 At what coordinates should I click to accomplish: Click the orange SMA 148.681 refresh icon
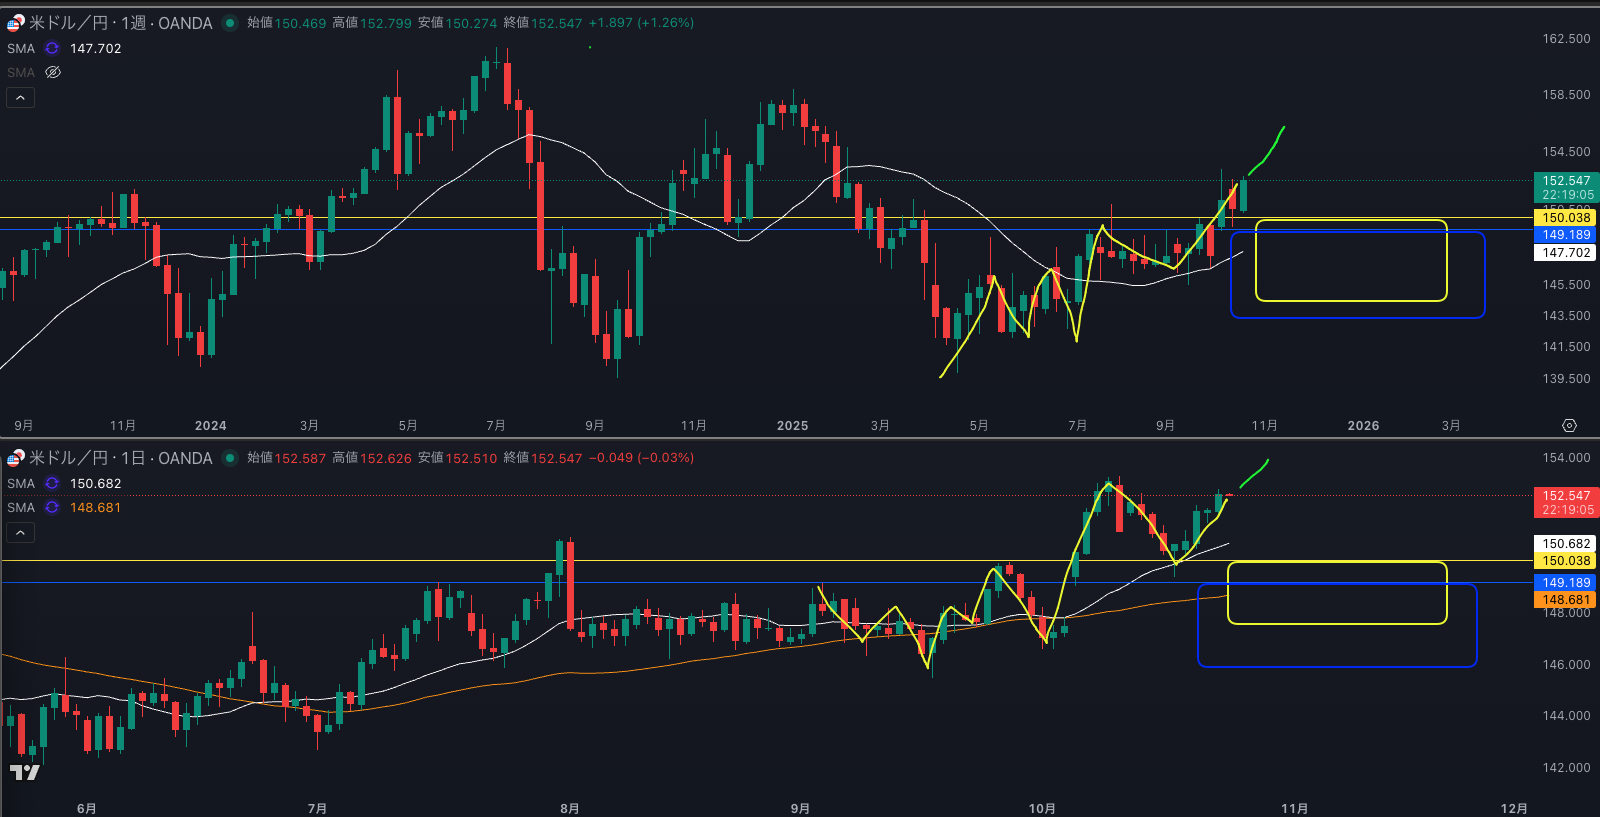pyautogui.click(x=52, y=507)
